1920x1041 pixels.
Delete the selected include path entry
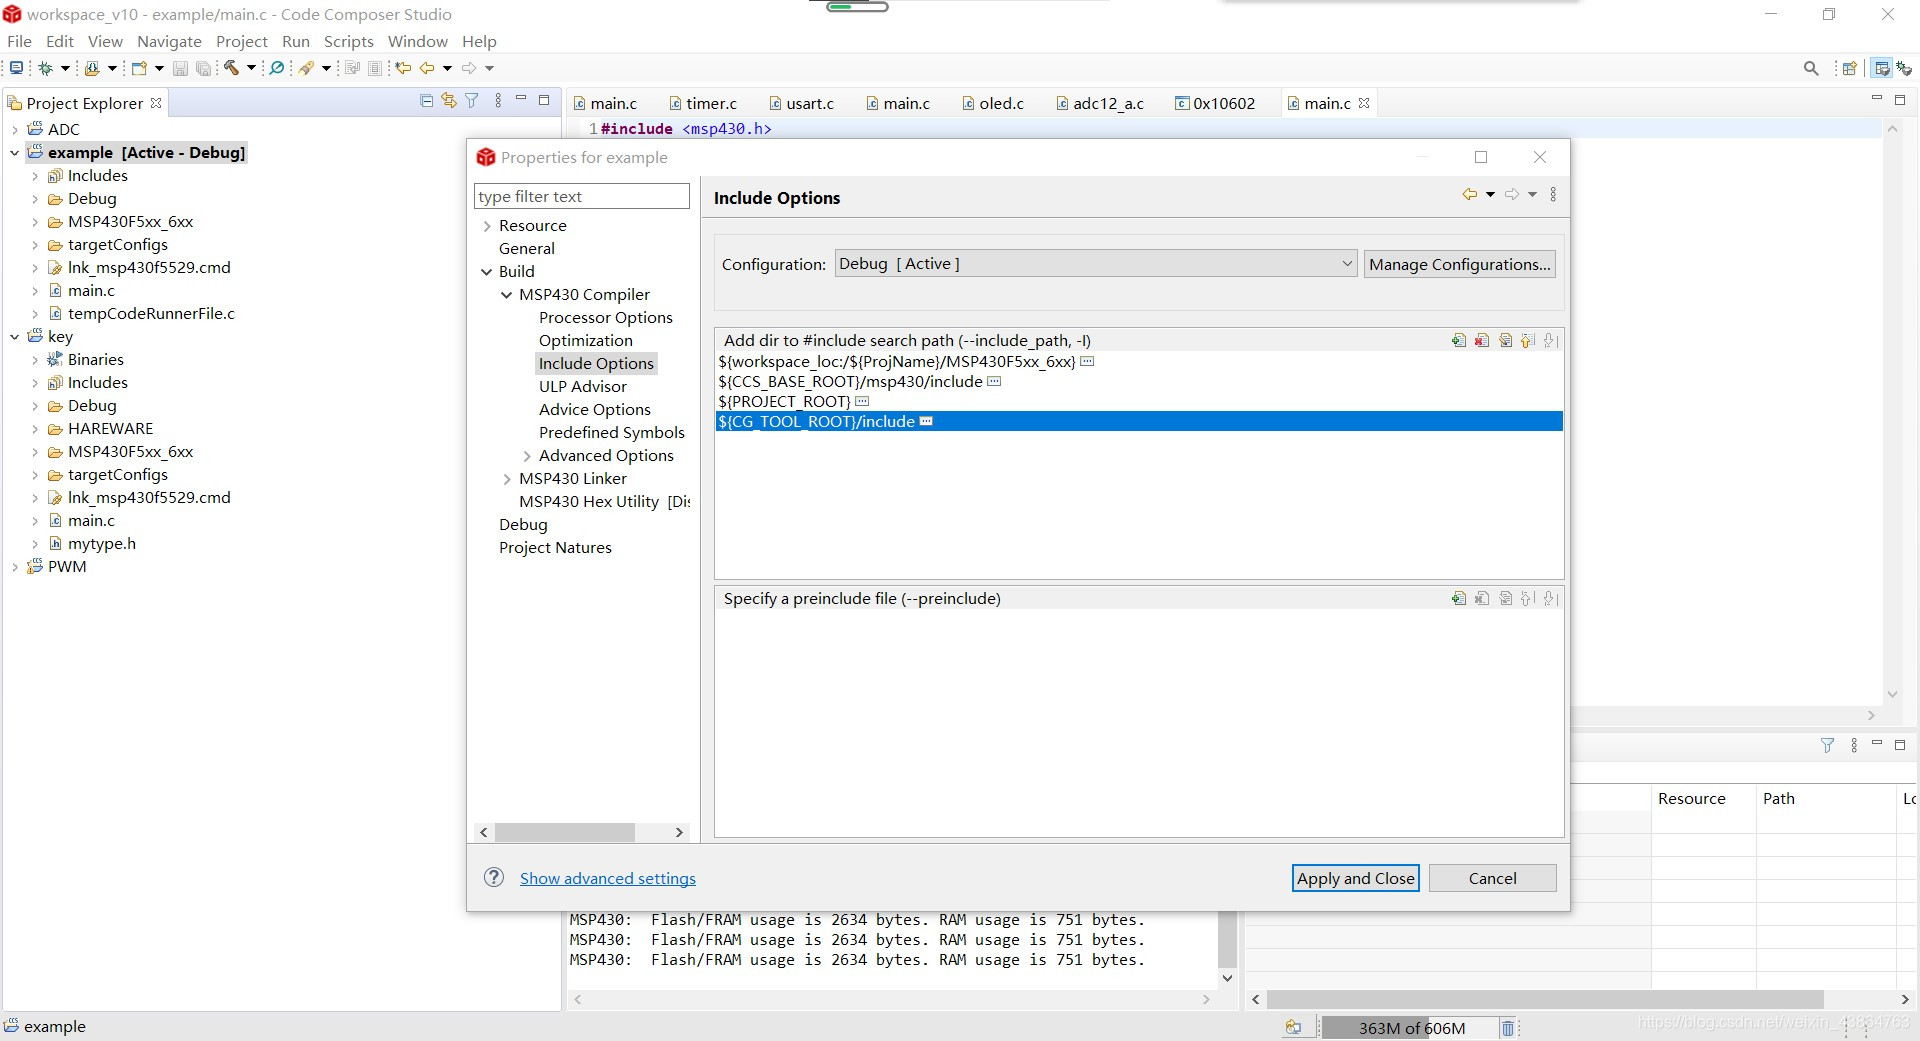point(1482,341)
